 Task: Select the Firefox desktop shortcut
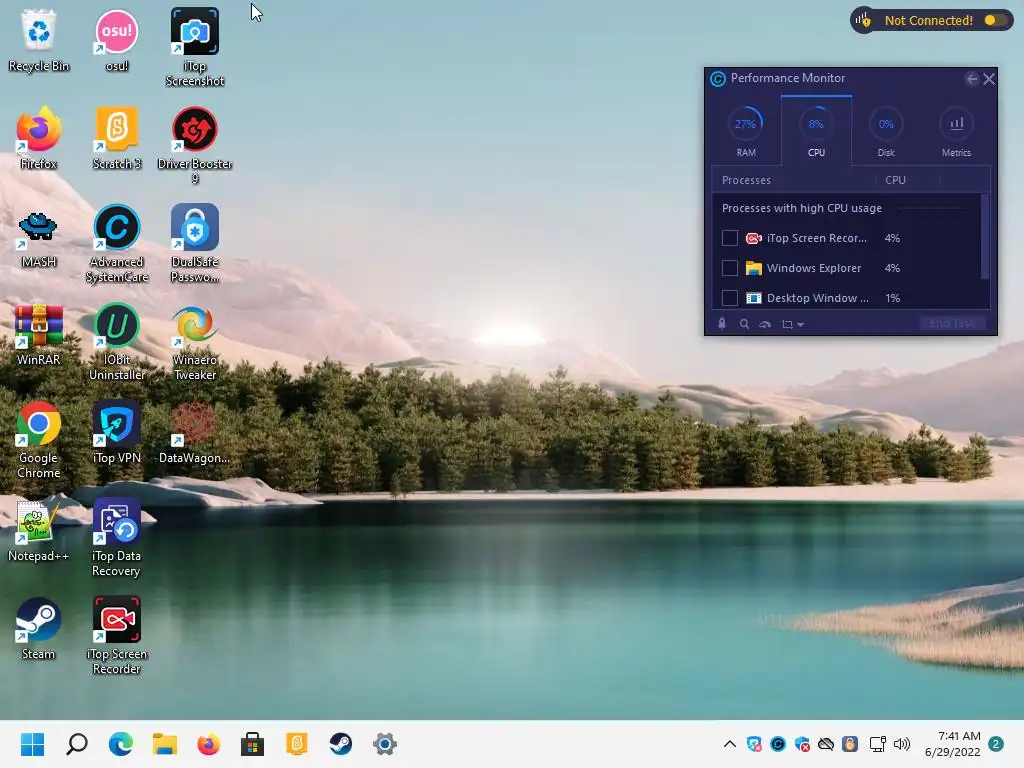39,138
